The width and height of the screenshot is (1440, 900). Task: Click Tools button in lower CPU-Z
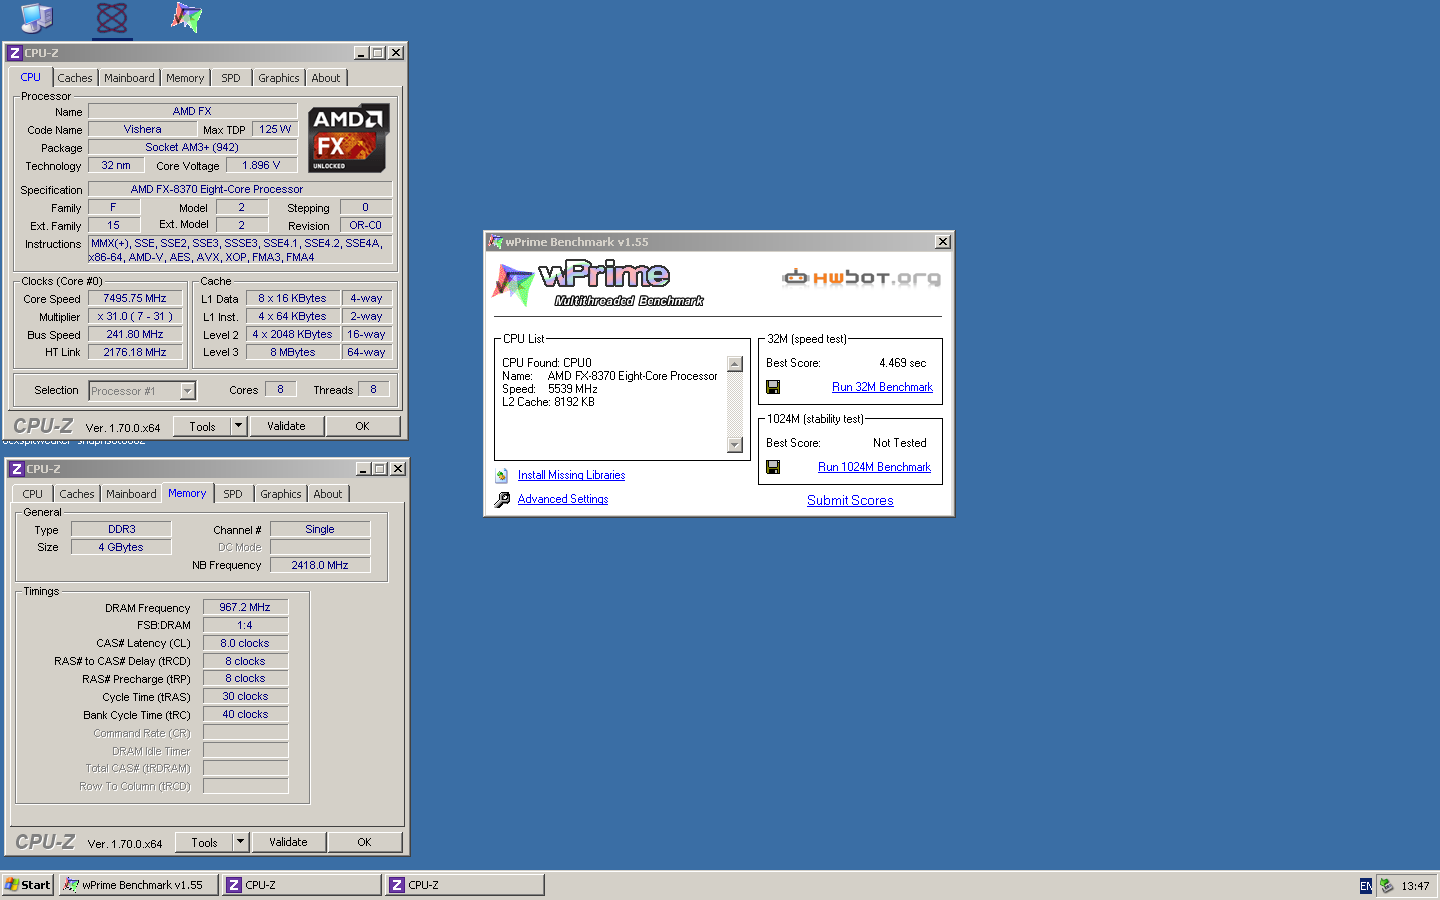coord(204,842)
